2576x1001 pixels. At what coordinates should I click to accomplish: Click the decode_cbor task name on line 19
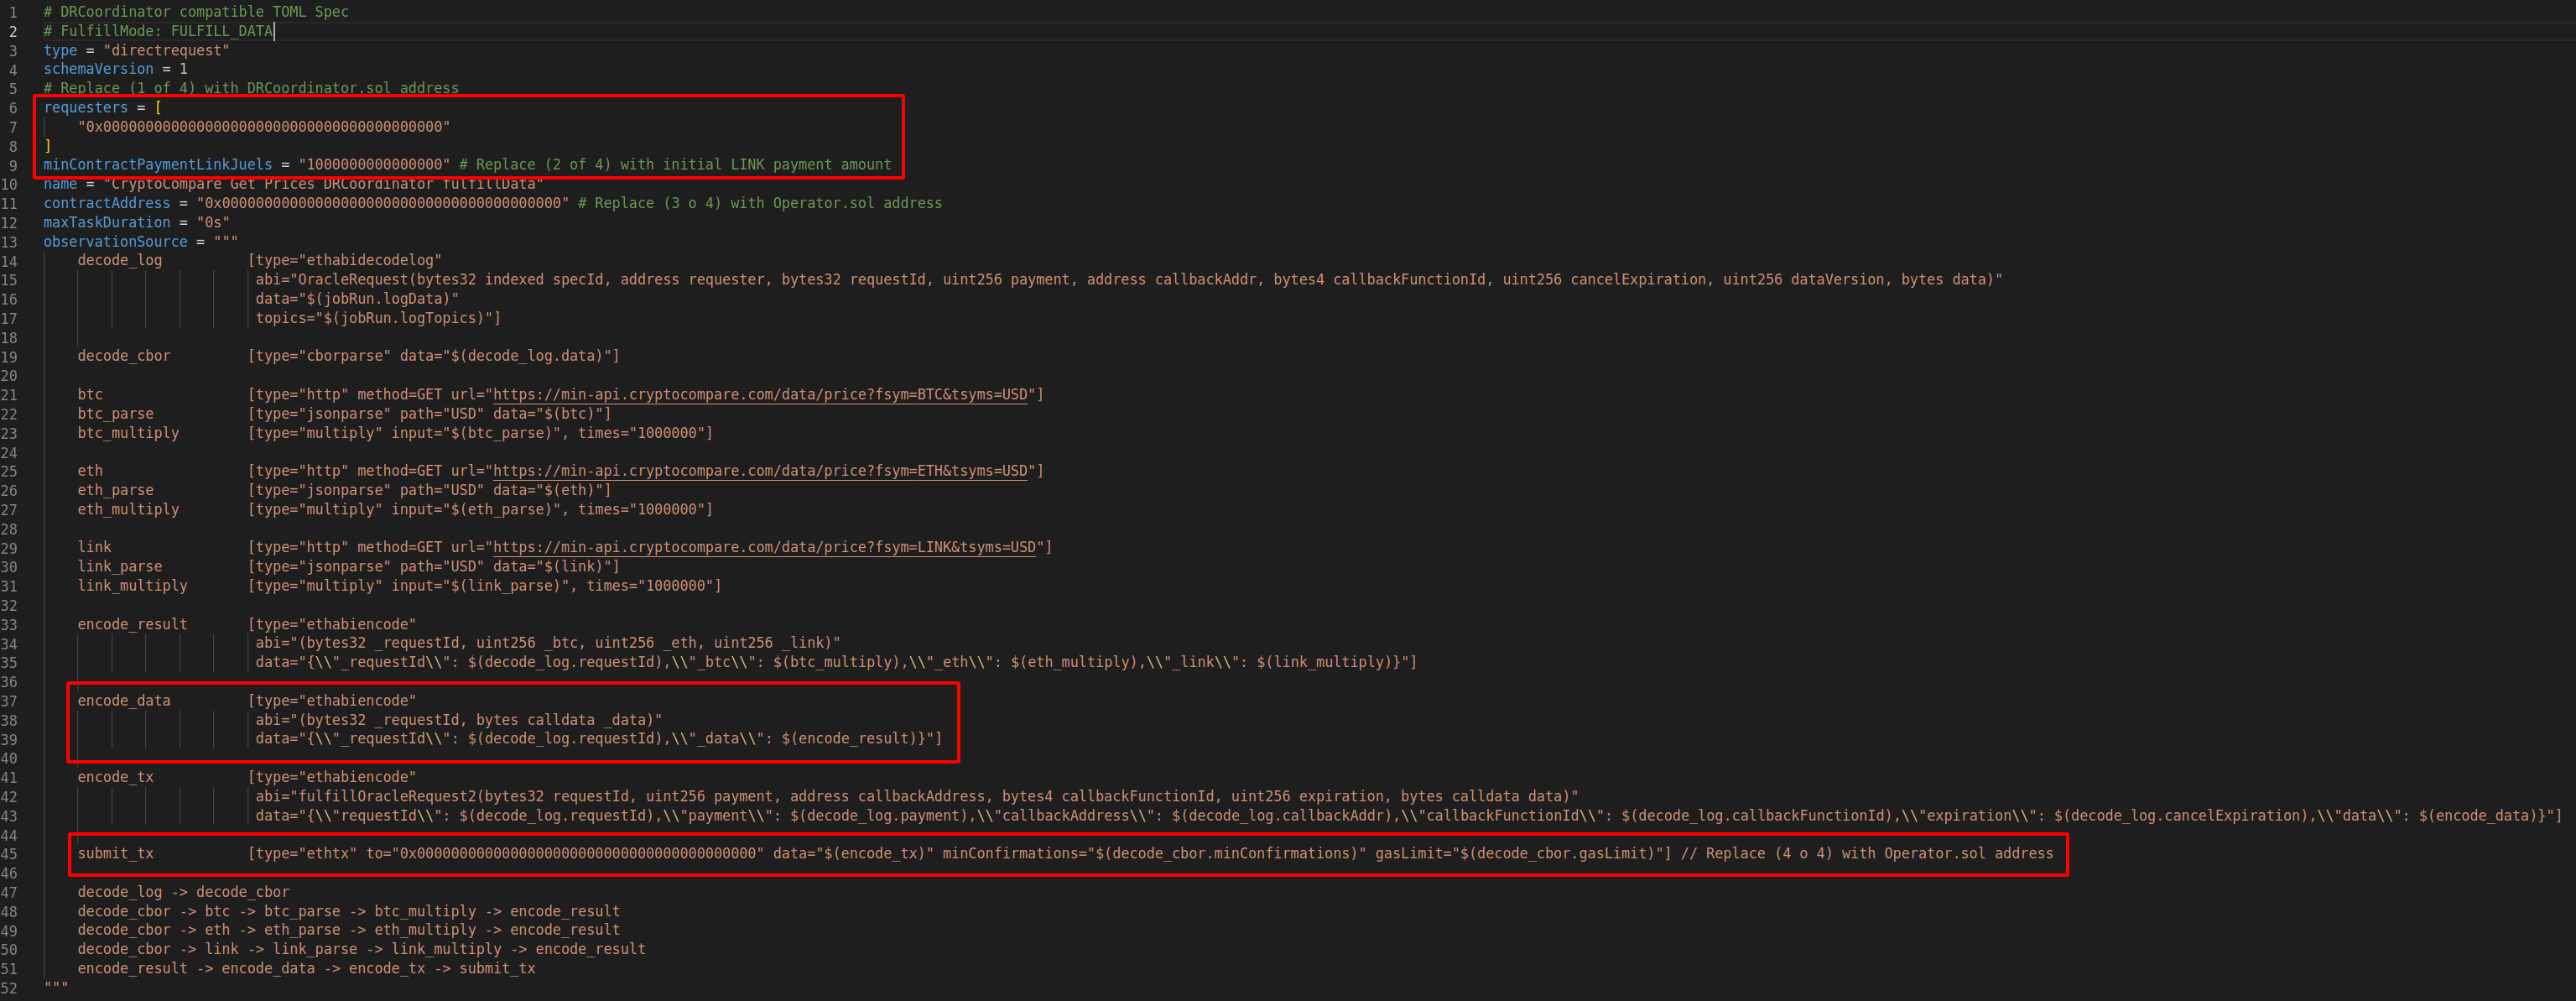124,356
